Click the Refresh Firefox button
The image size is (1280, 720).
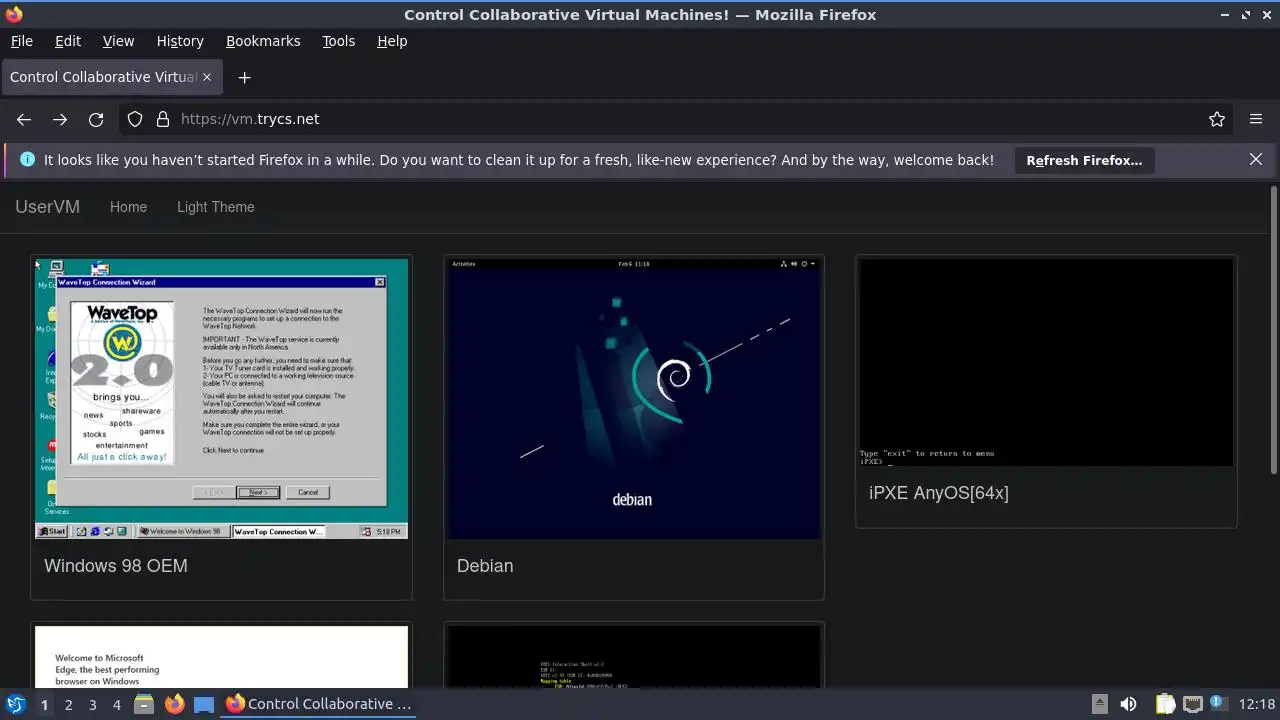pos(1084,160)
